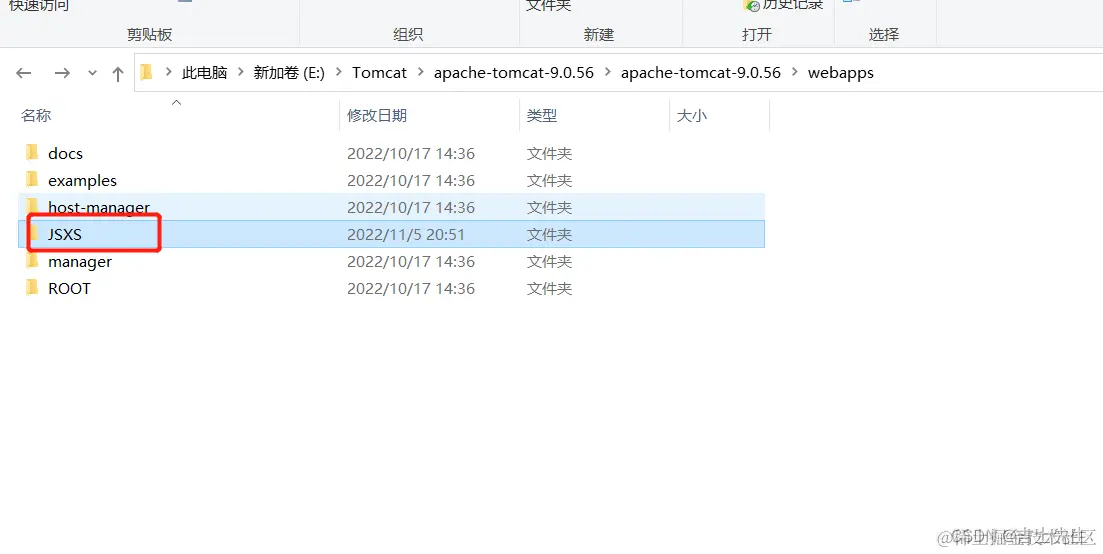Sort by 修改日期 column header
The image size is (1103, 554).
pyautogui.click(x=377, y=115)
